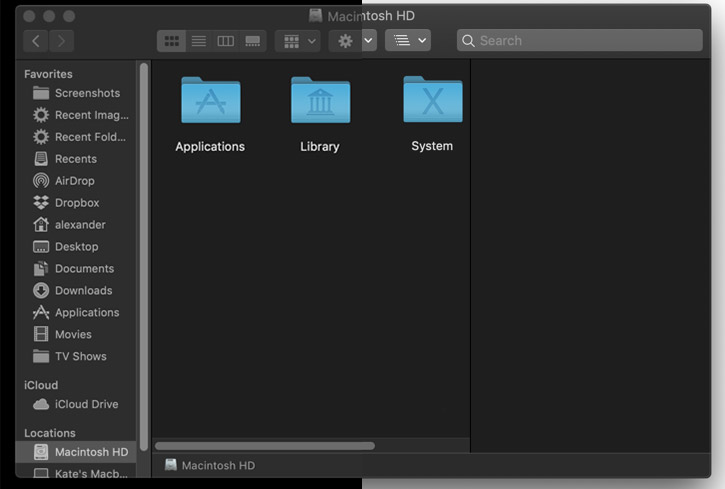Click the Screenshots folder icon in sidebar
Image resolution: width=725 pixels, height=489 pixels.
(x=41, y=93)
